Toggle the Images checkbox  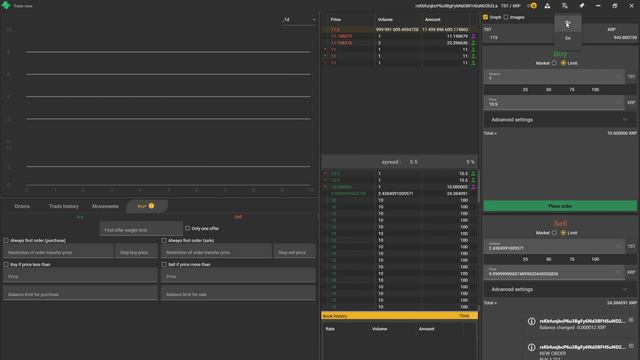pos(506,17)
